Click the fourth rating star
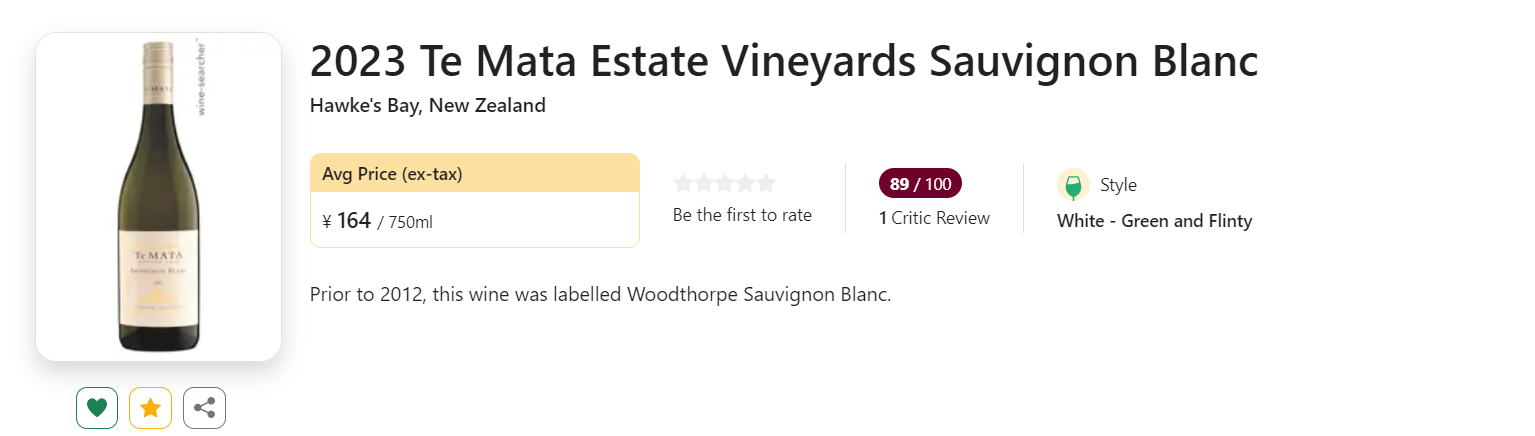 point(745,183)
